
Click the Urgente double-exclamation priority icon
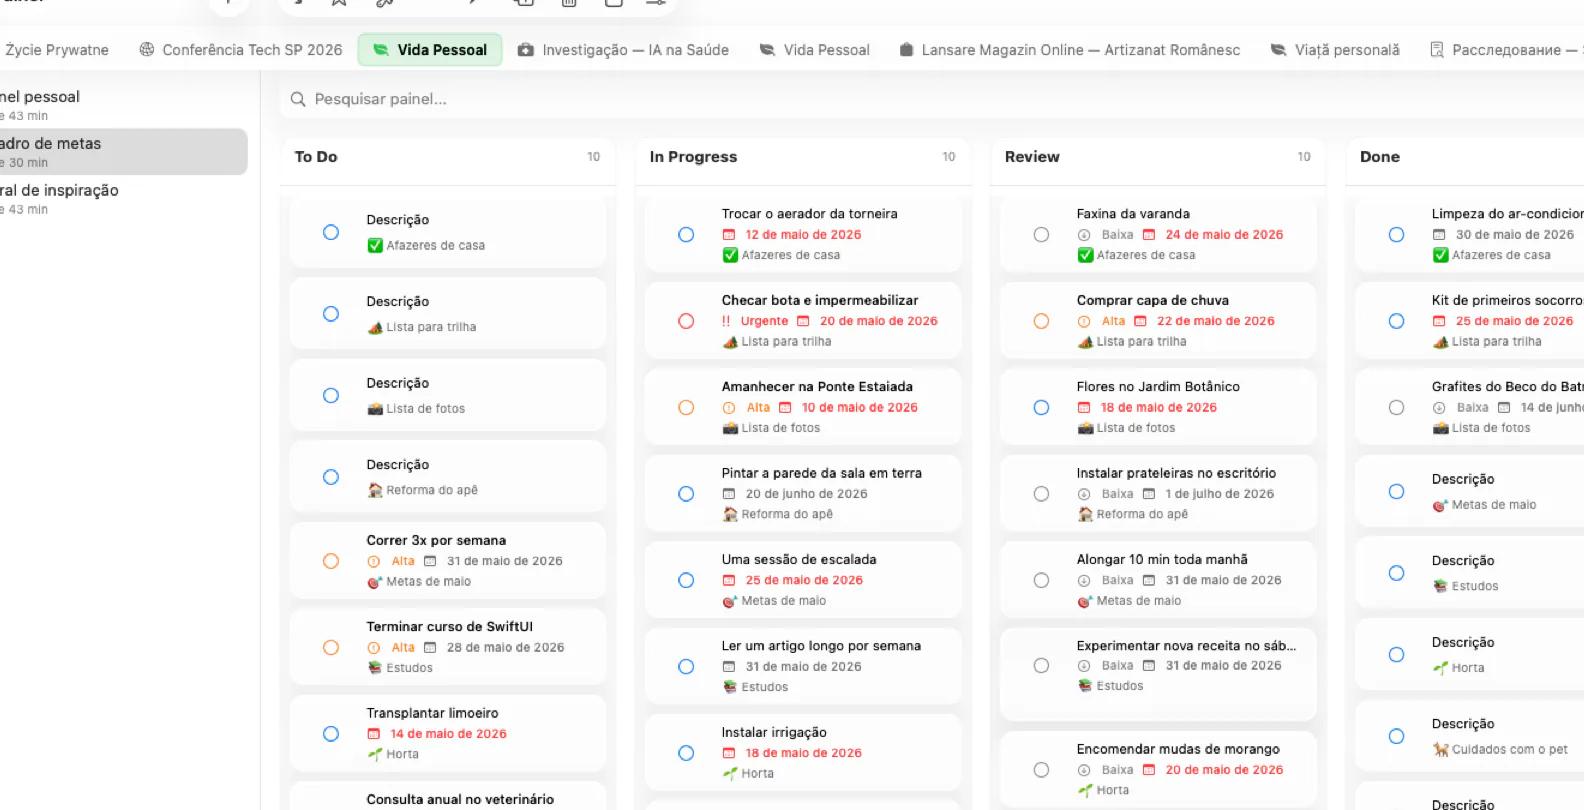tap(726, 321)
